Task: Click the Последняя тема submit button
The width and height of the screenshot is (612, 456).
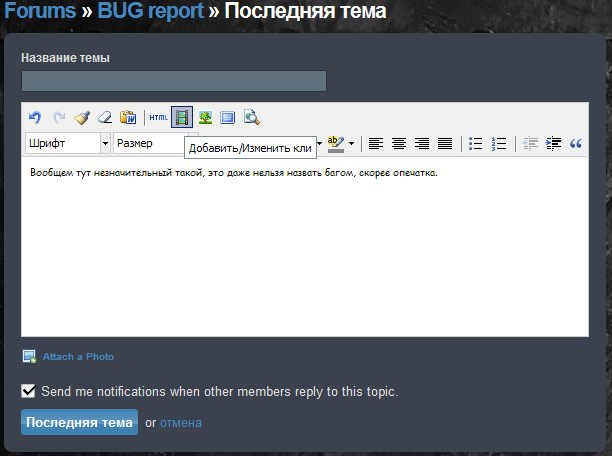Action: [79, 422]
